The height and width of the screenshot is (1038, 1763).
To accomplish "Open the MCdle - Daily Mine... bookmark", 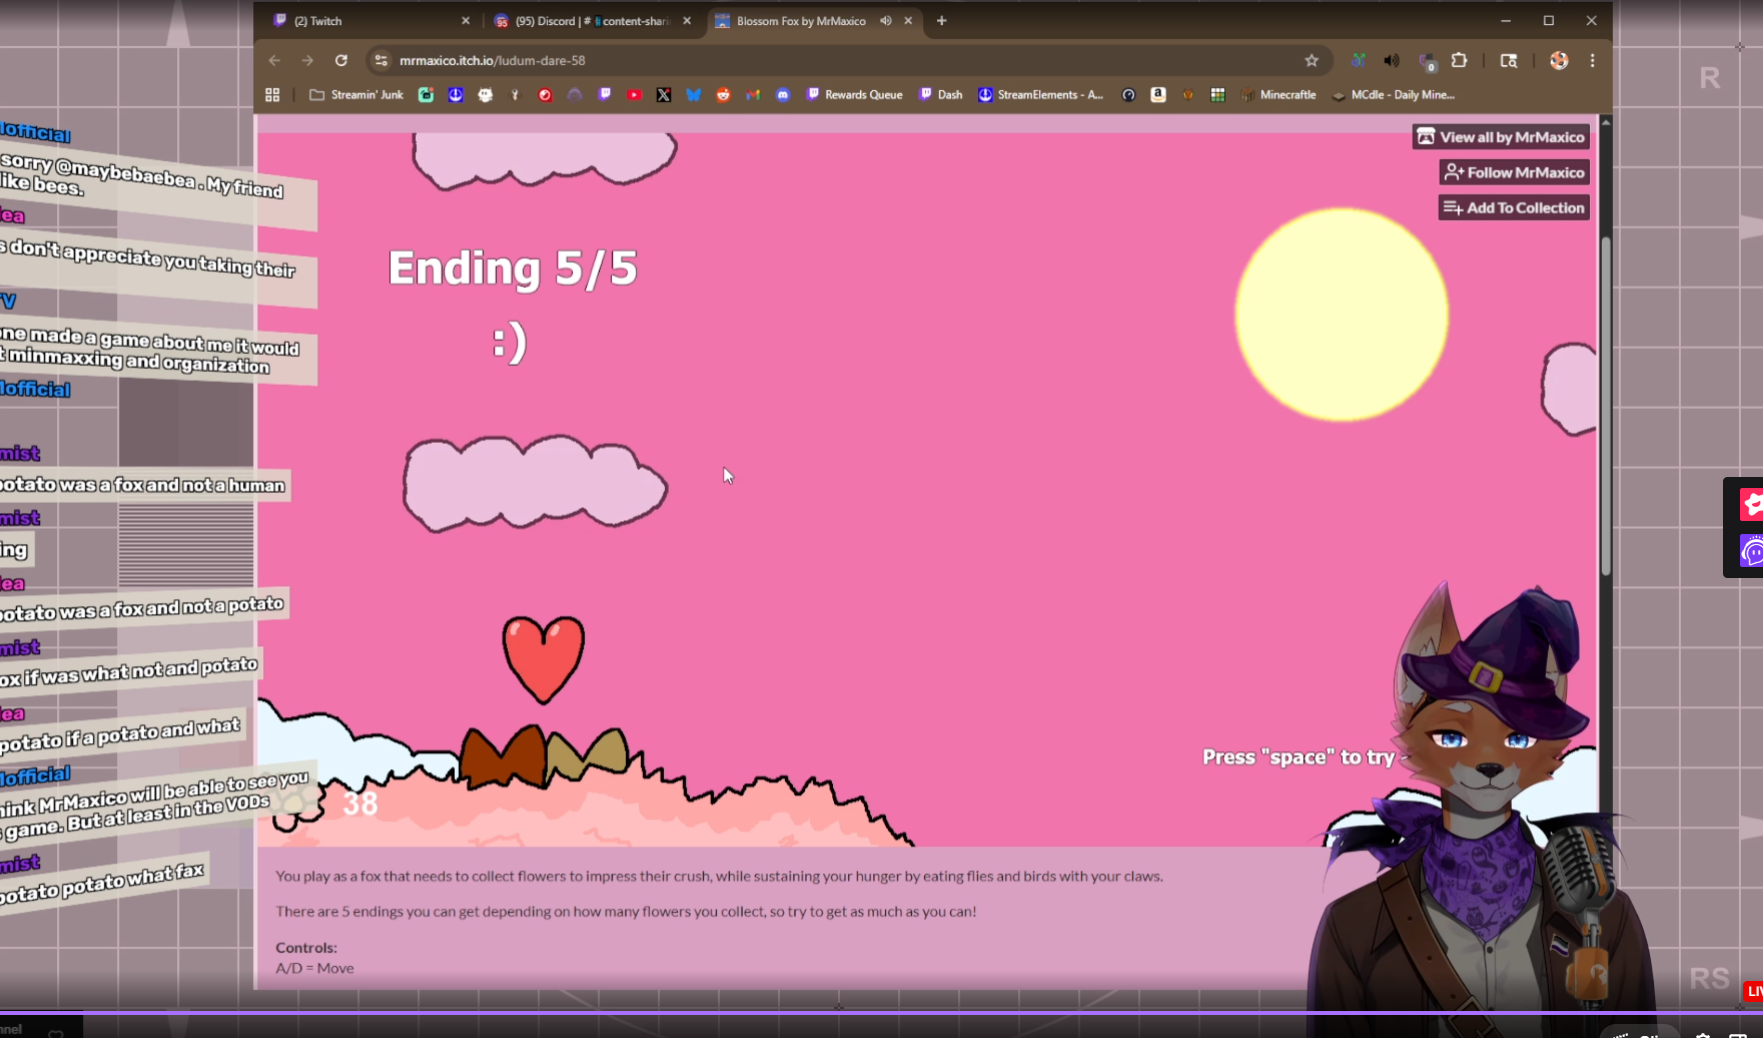I will 1393,95.
